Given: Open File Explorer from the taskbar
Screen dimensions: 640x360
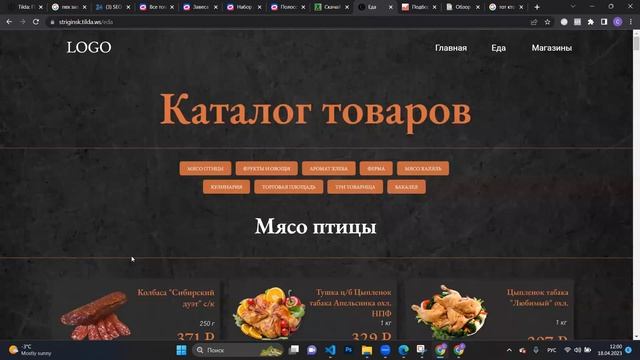Looking at the screenshot, I should [x=367, y=350].
